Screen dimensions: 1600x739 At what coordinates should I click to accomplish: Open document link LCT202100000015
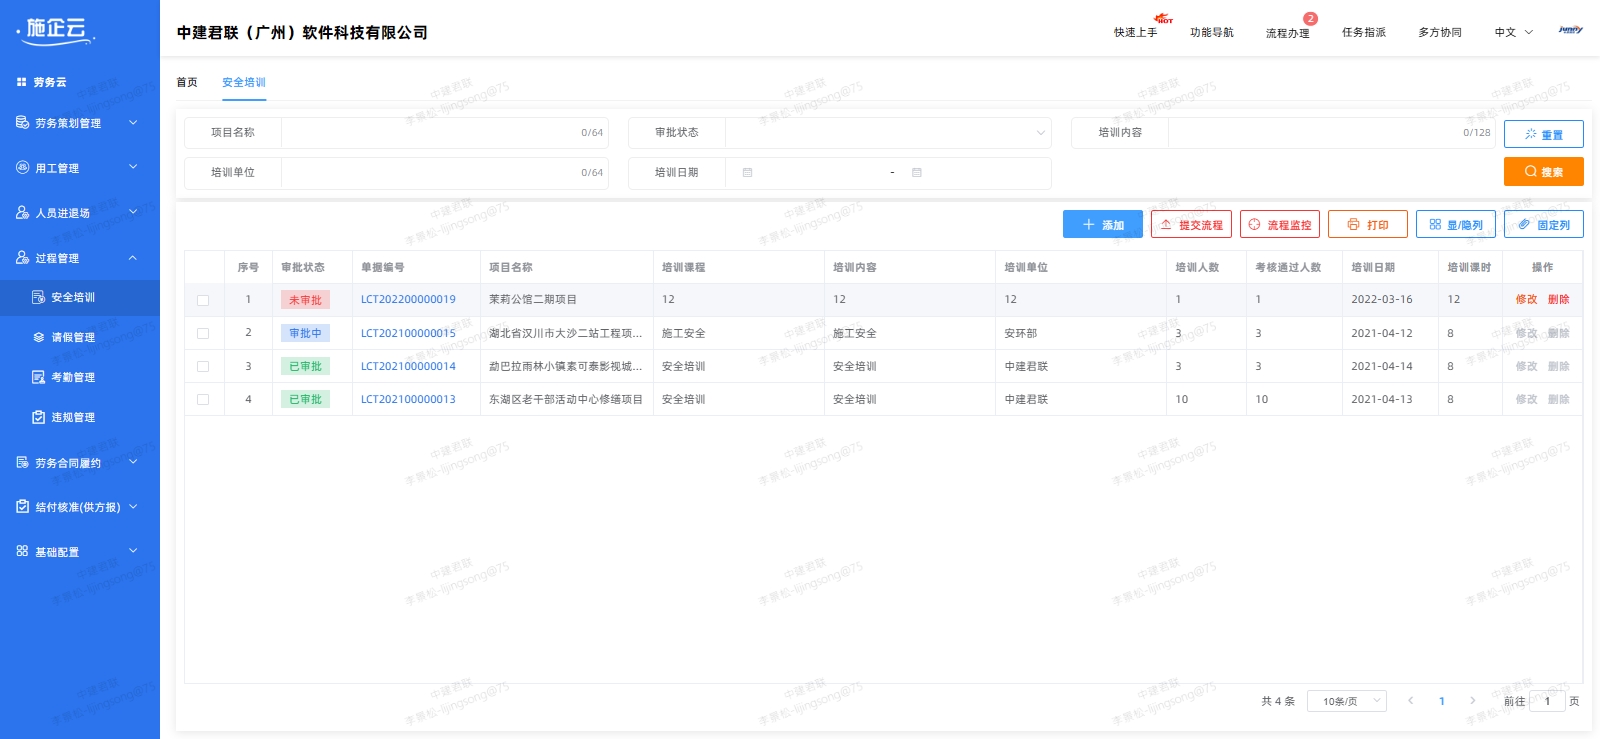(408, 333)
